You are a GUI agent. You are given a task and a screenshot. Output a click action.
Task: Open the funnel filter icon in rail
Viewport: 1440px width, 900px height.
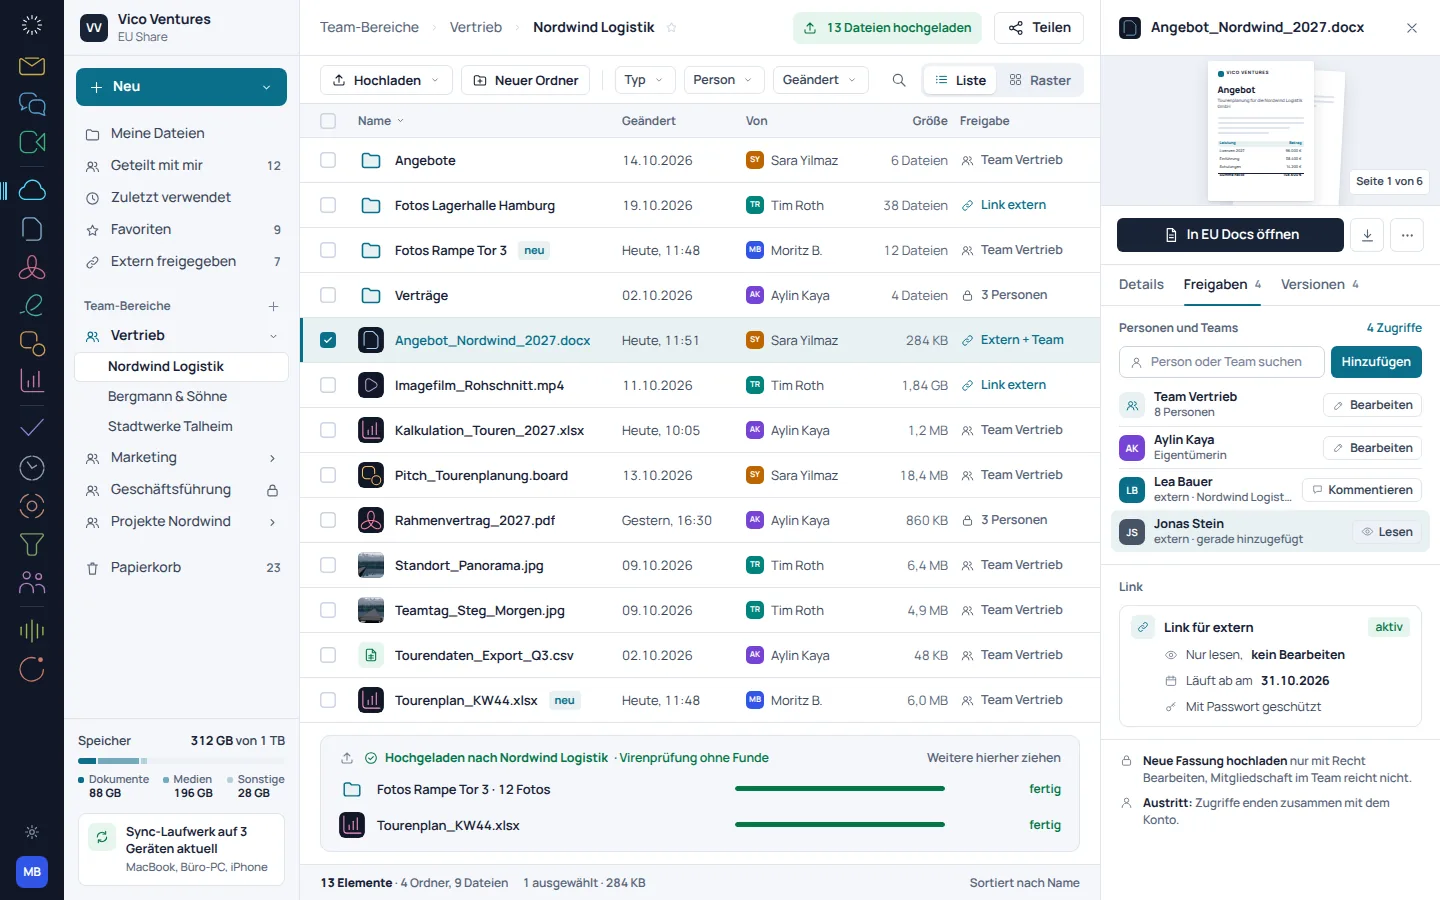tap(32, 544)
